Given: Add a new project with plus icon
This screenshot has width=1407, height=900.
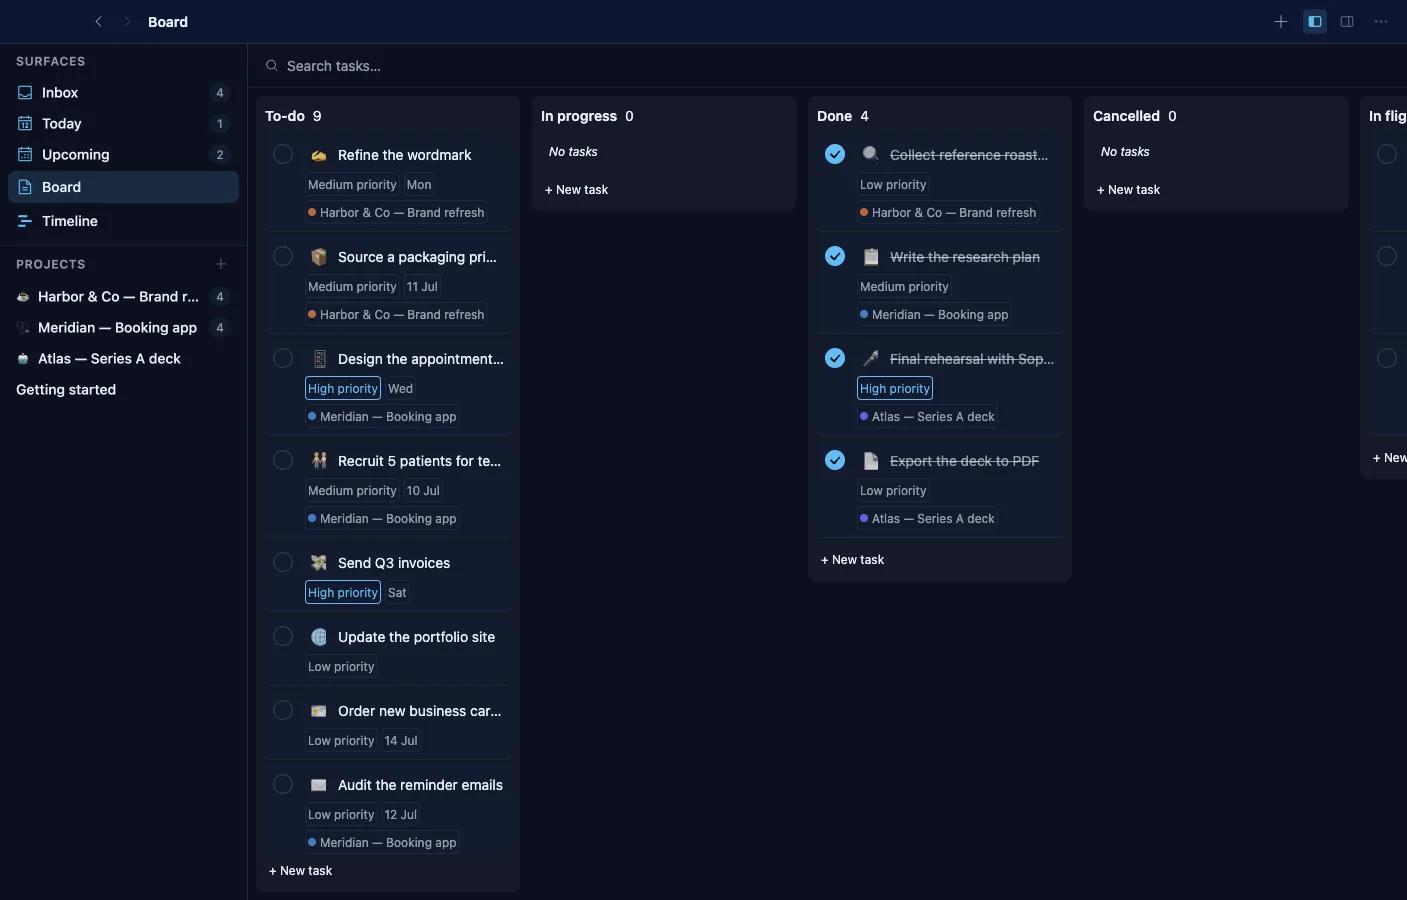Looking at the screenshot, I should pyautogui.click(x=221, y=264).
